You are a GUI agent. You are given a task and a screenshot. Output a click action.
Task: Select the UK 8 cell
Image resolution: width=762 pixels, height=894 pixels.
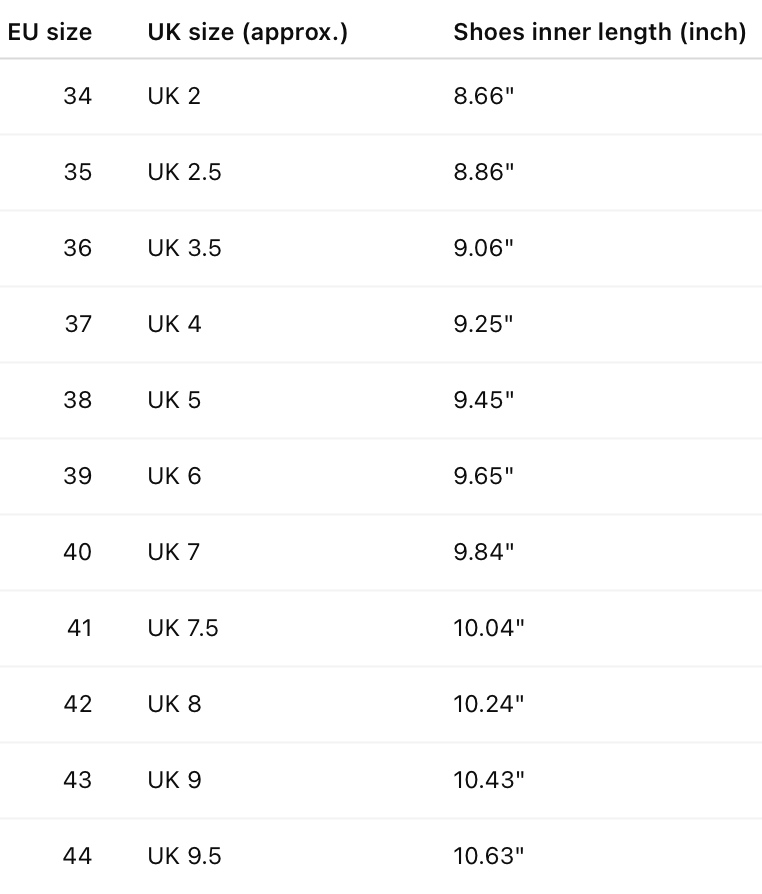(x=174, y=704)
